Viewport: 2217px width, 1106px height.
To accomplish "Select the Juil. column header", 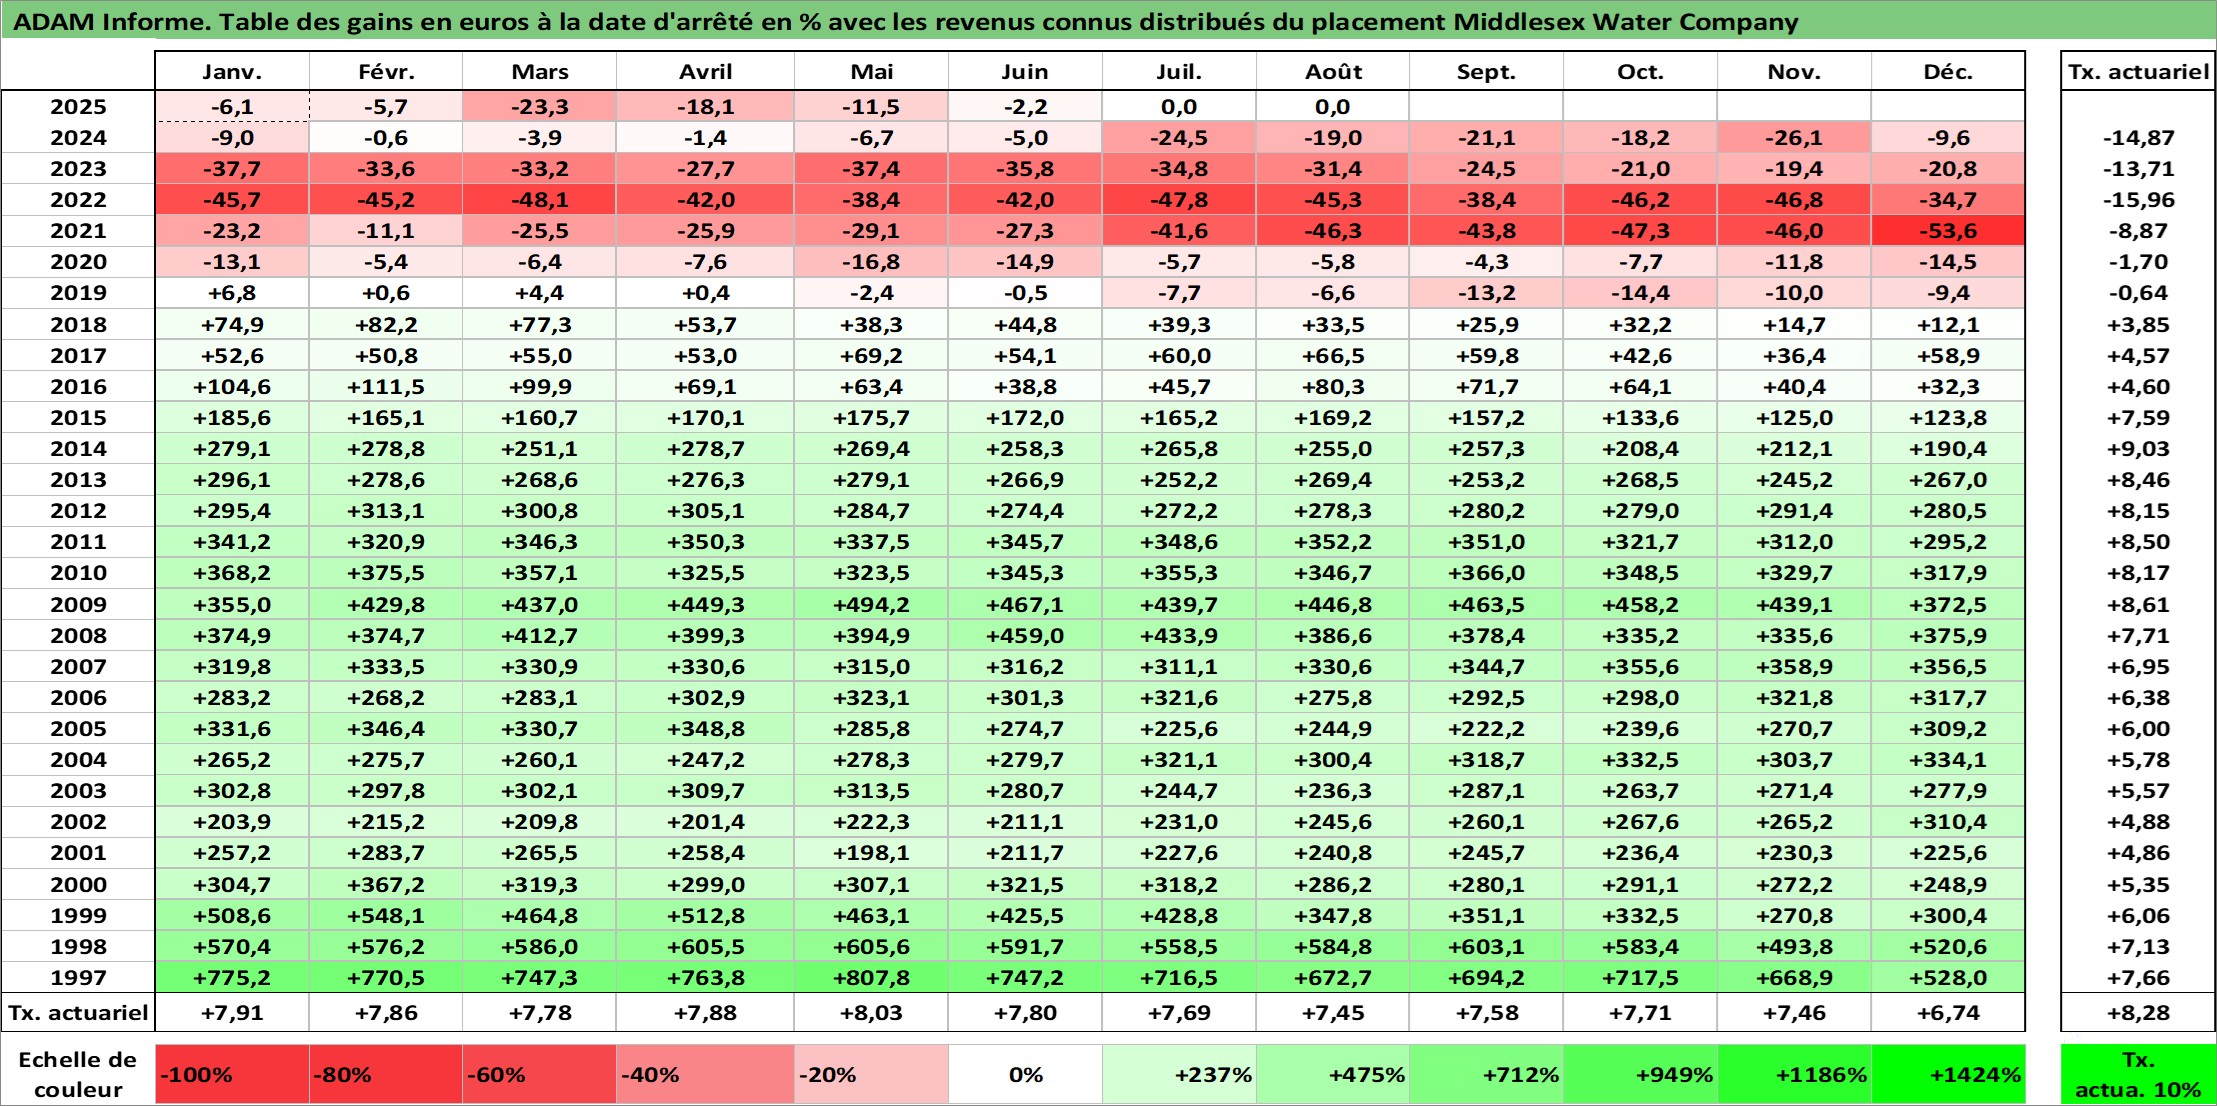I will [1179, 72].
